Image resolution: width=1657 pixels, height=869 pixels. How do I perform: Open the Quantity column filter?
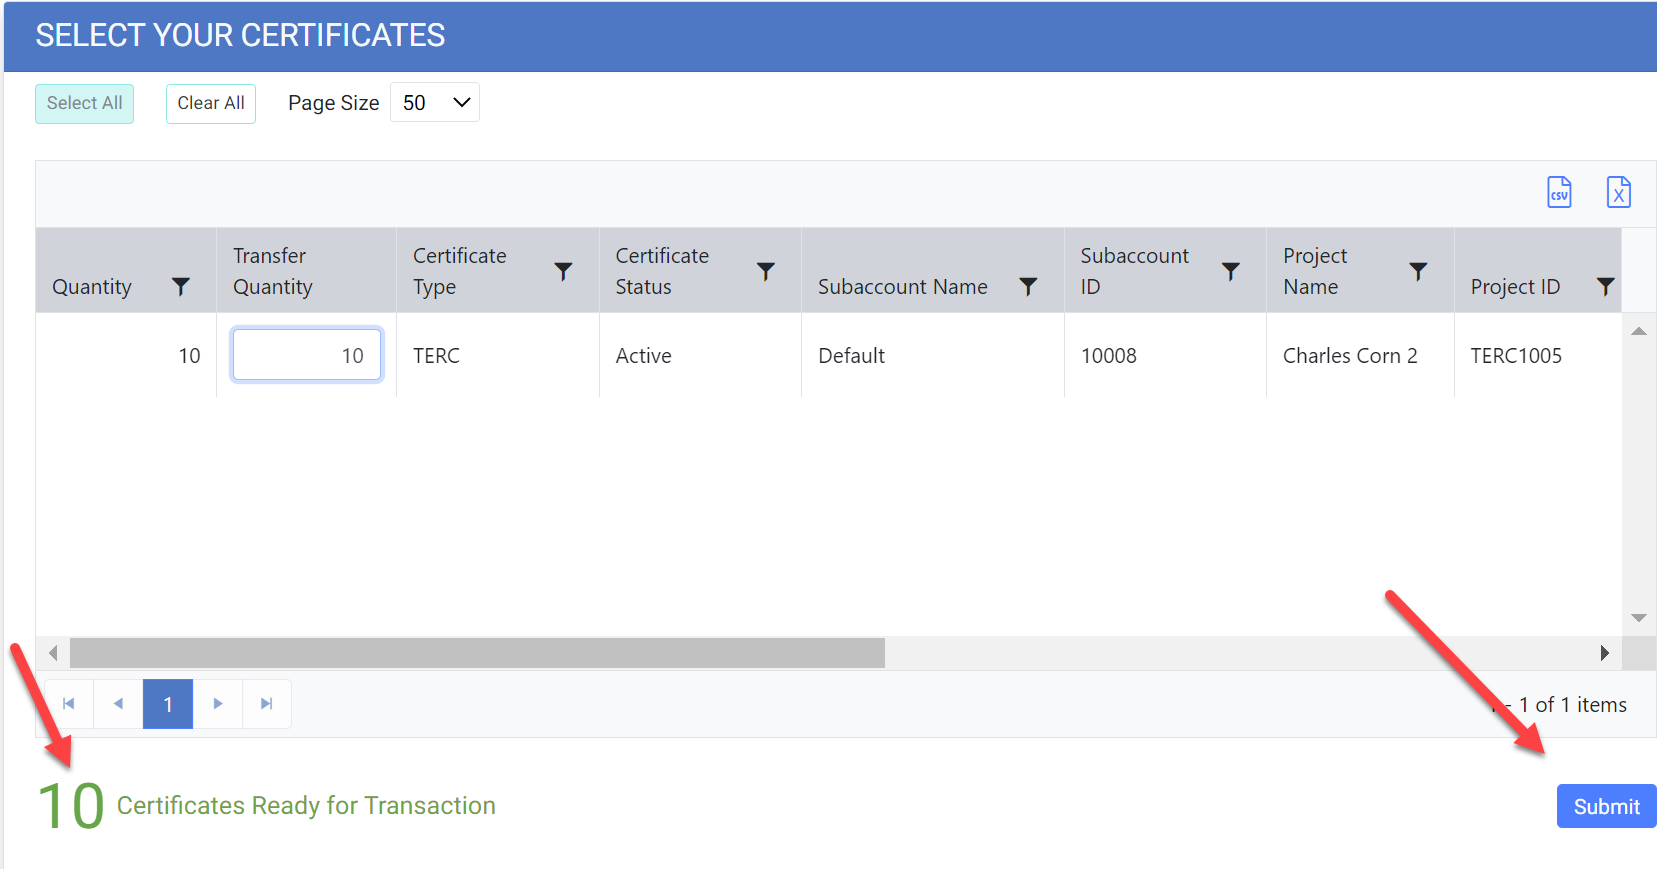pyautogui.click(x=181, y=287)
